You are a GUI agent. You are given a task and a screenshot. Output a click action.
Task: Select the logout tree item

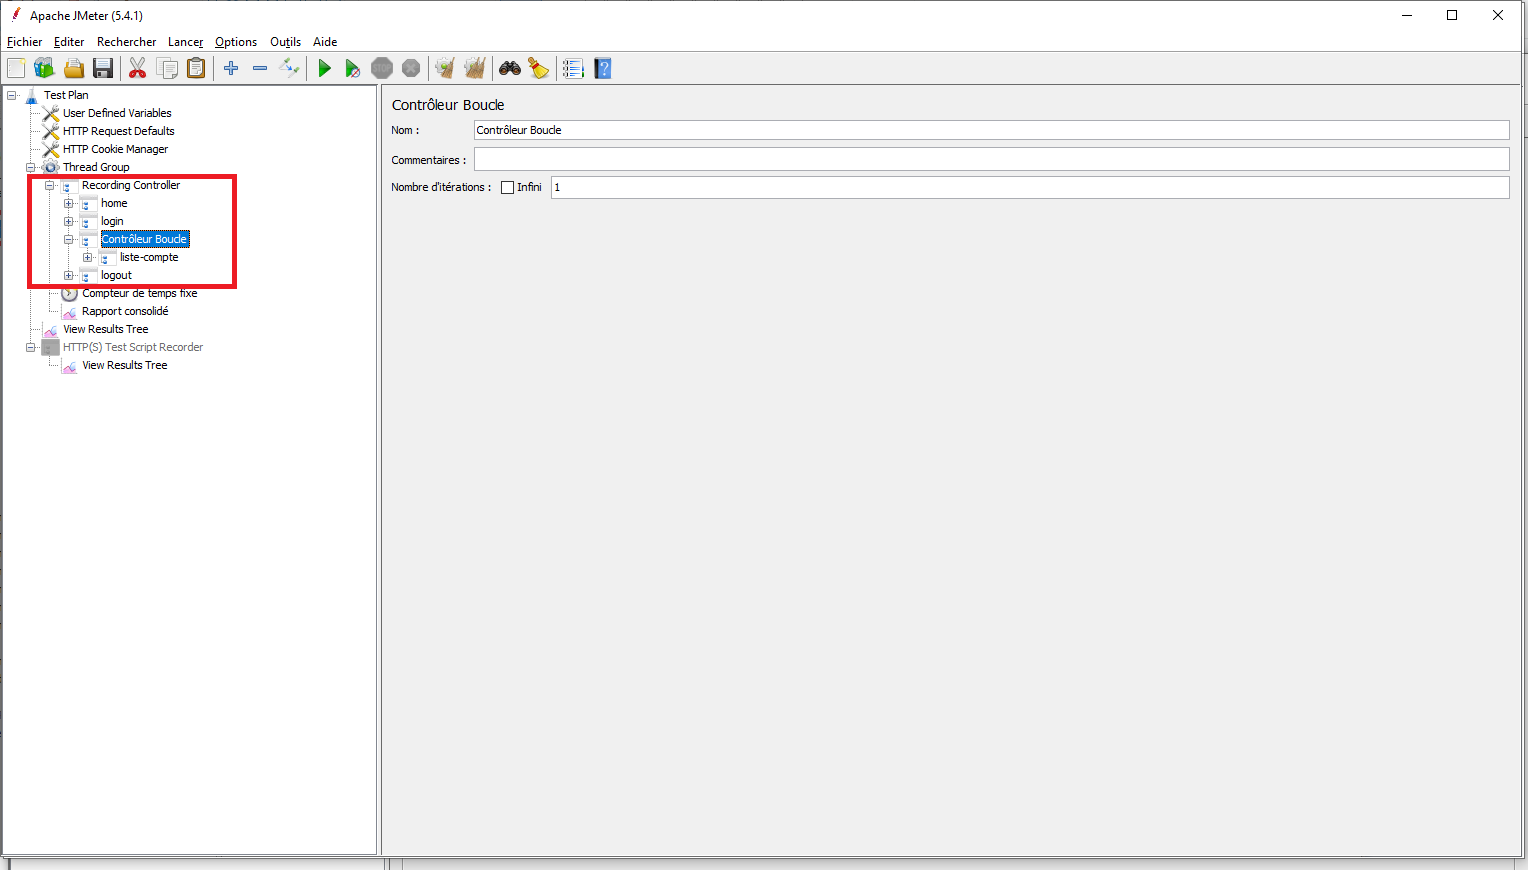pyautogui.click(x=116, y=275)
